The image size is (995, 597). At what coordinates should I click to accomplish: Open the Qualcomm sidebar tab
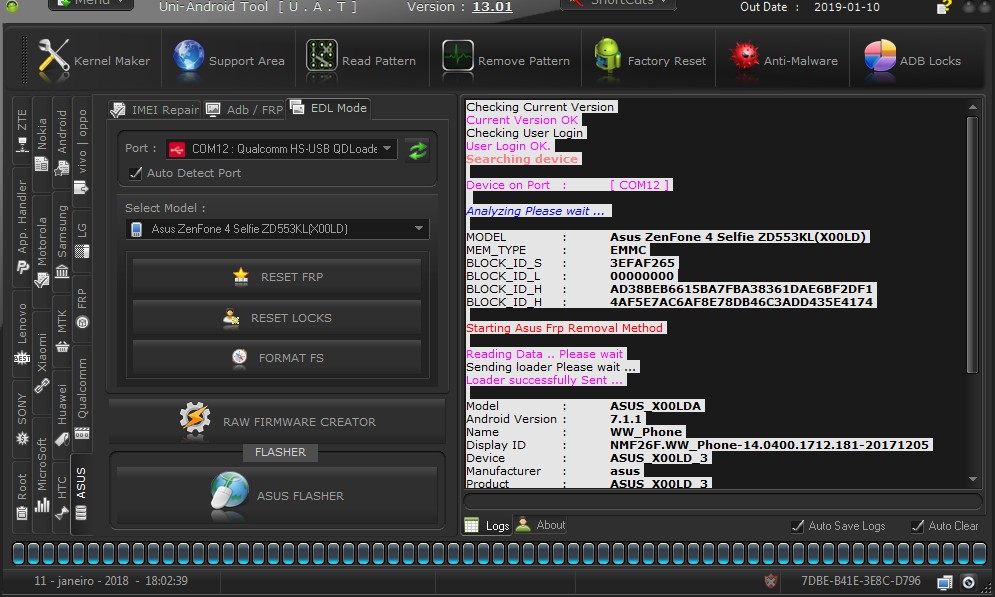82,398
